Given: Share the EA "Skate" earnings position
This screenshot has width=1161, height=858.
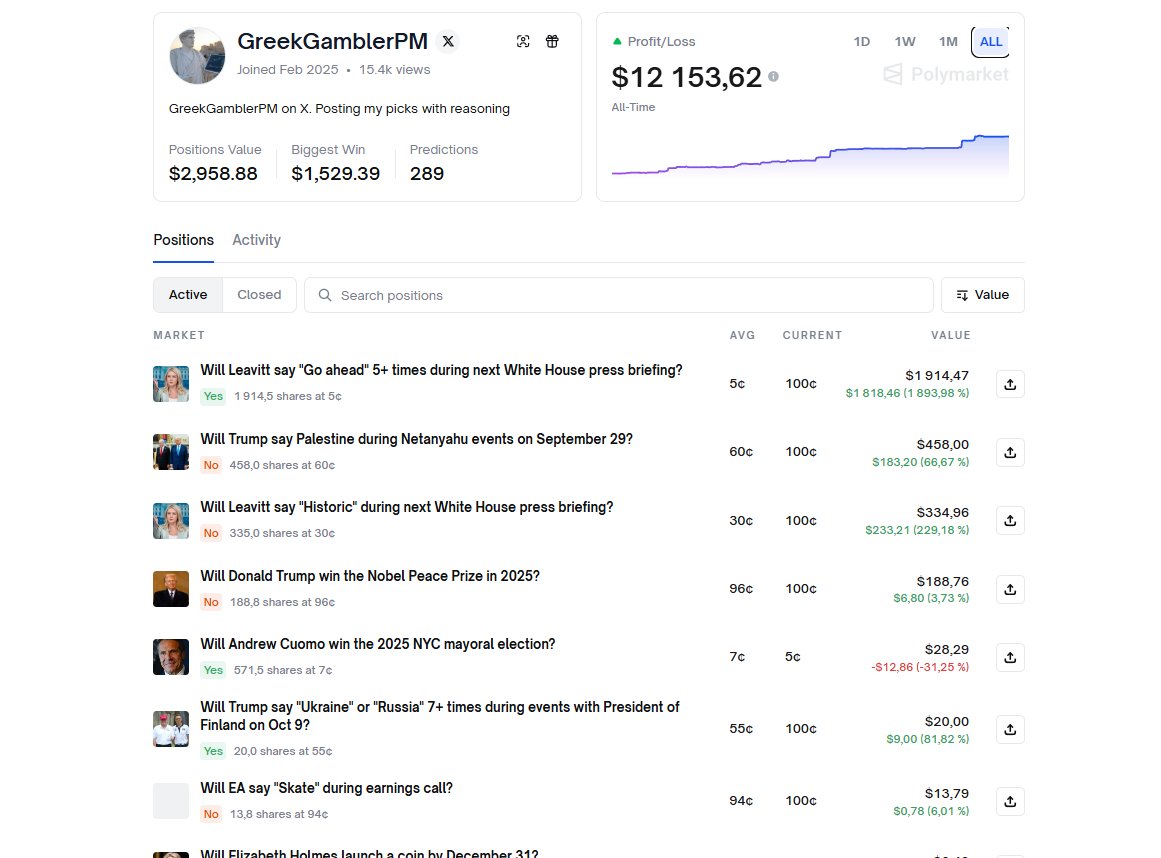Looking at the screenshot, I should click(x=1010, y=801).
